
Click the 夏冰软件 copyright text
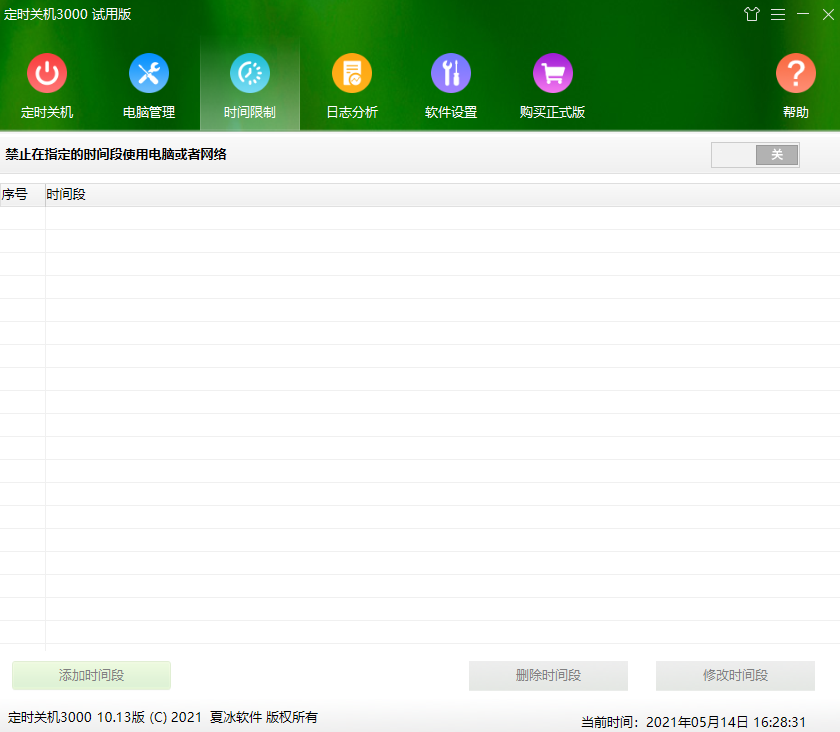(x=236, y=717)
